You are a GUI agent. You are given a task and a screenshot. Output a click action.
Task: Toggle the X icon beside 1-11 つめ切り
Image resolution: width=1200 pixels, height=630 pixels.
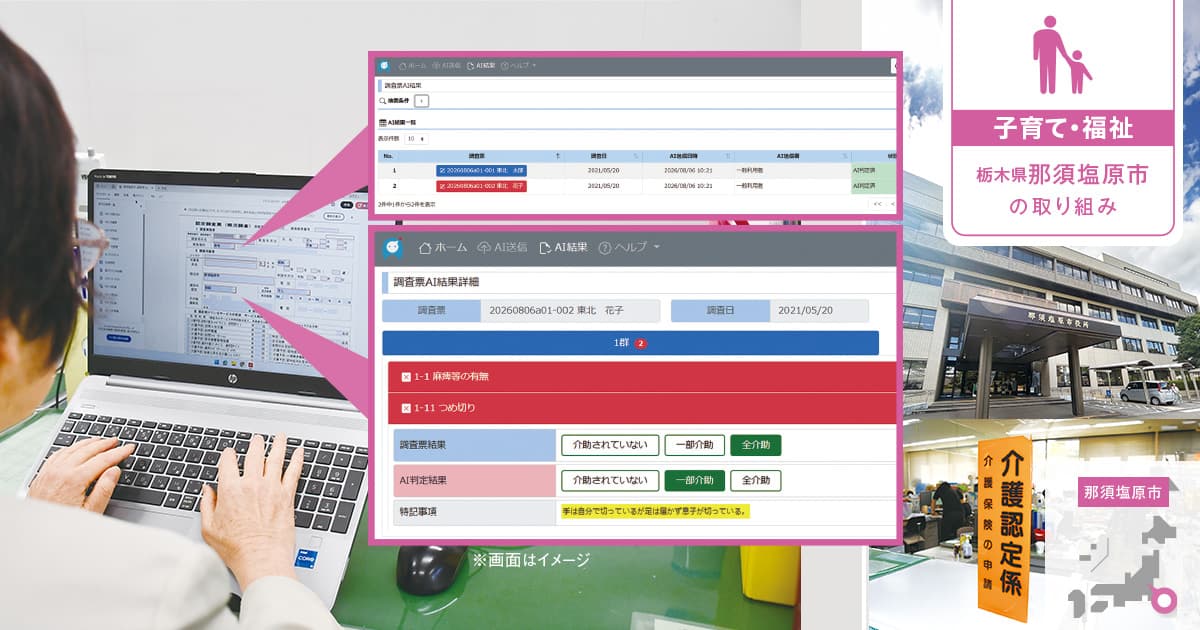(x=406, y=408)
